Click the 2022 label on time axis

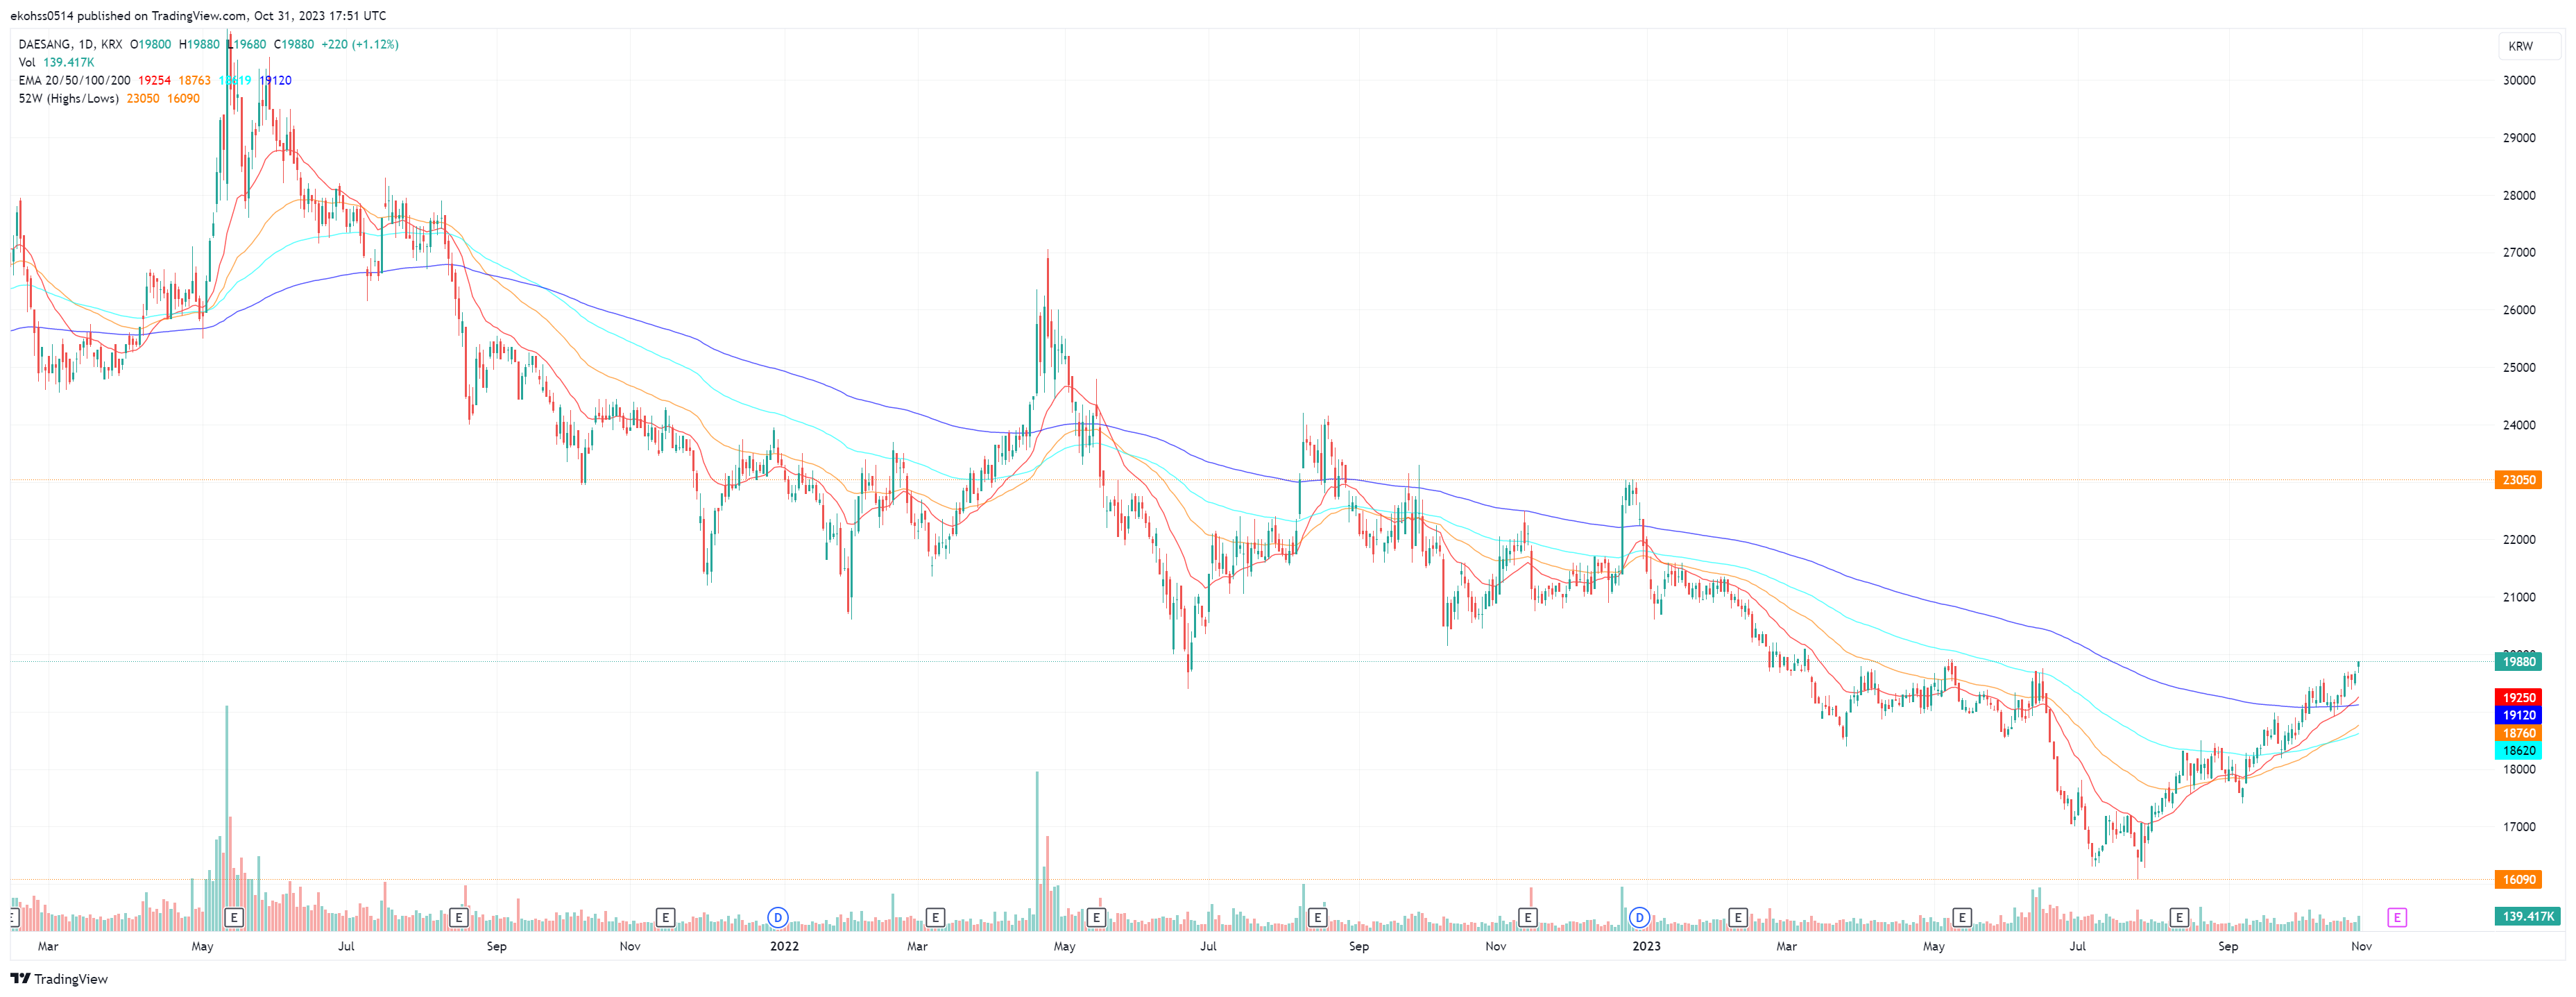click(x=784, y=946)
